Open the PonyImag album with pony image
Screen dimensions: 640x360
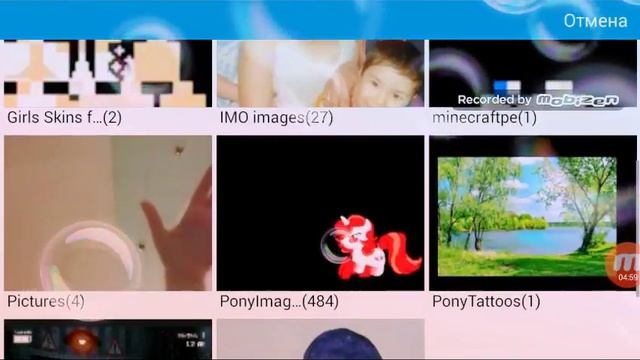coord(320,213)
